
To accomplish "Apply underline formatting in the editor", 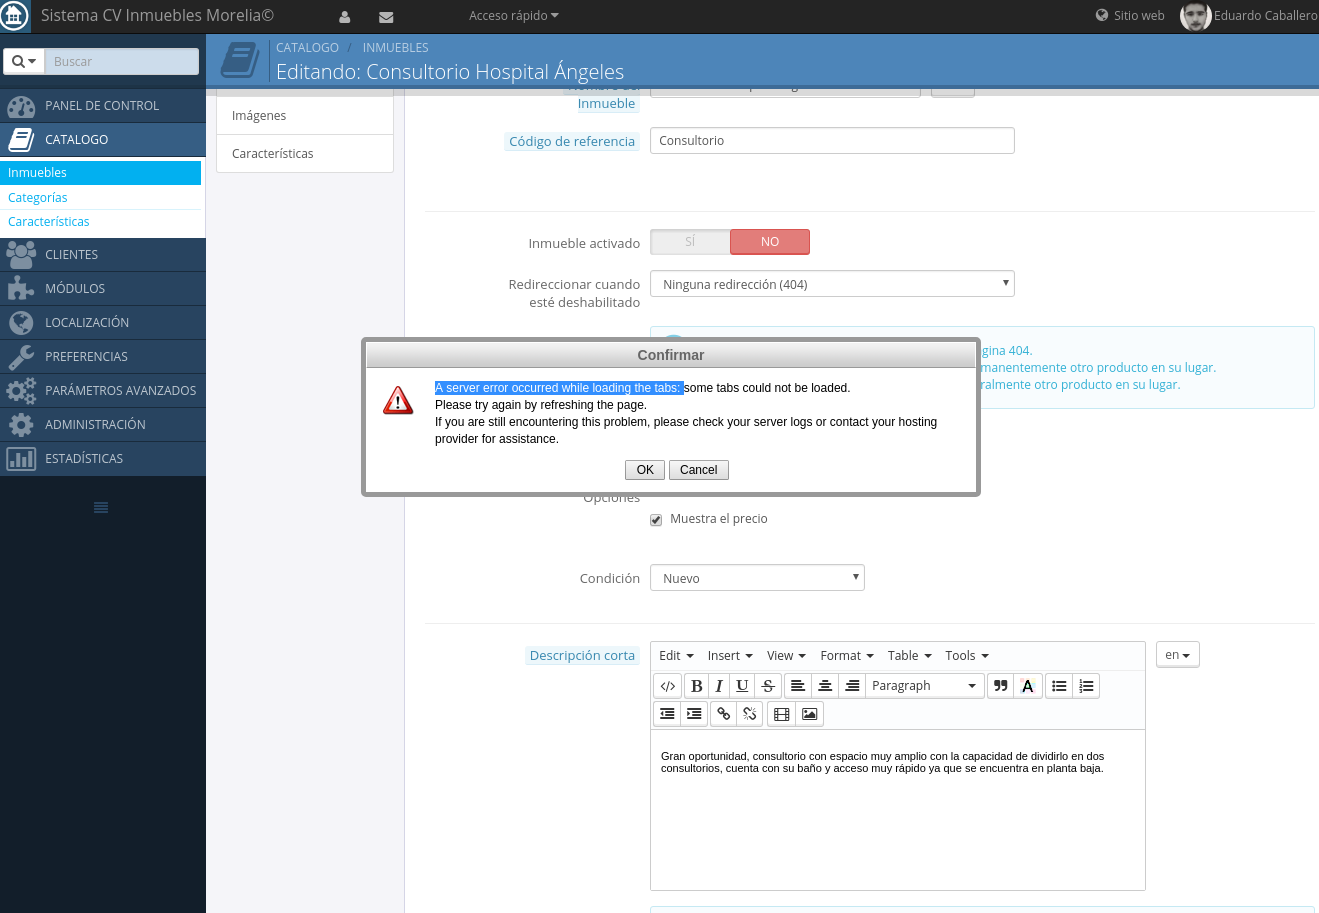I will coord(742,686).
